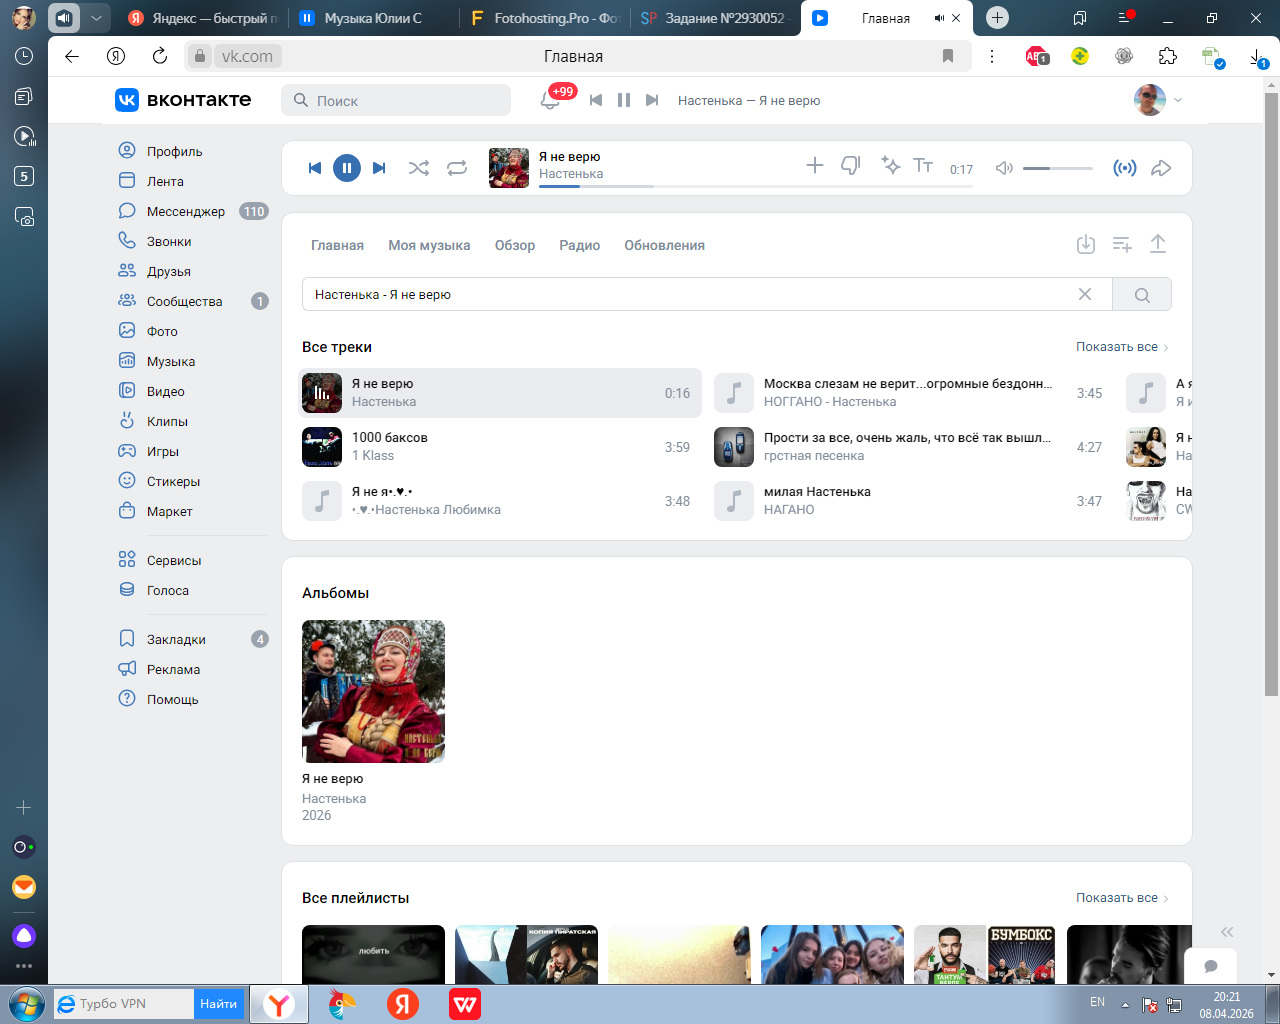The height and width of the screenshot is (1024, 1280).
Task: Click the dislike thumbs-down icon in player
Action: coord(850,166)
